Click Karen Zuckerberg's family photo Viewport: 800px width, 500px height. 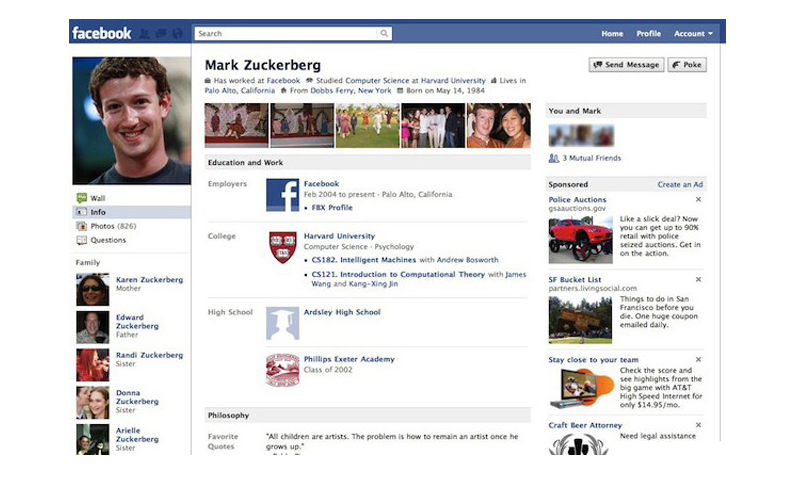(92, 289)
